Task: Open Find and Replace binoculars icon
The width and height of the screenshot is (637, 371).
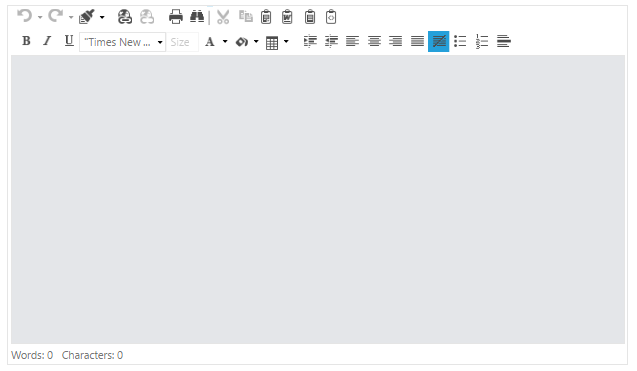Action: pyautogui.click(x=197, y=17)
